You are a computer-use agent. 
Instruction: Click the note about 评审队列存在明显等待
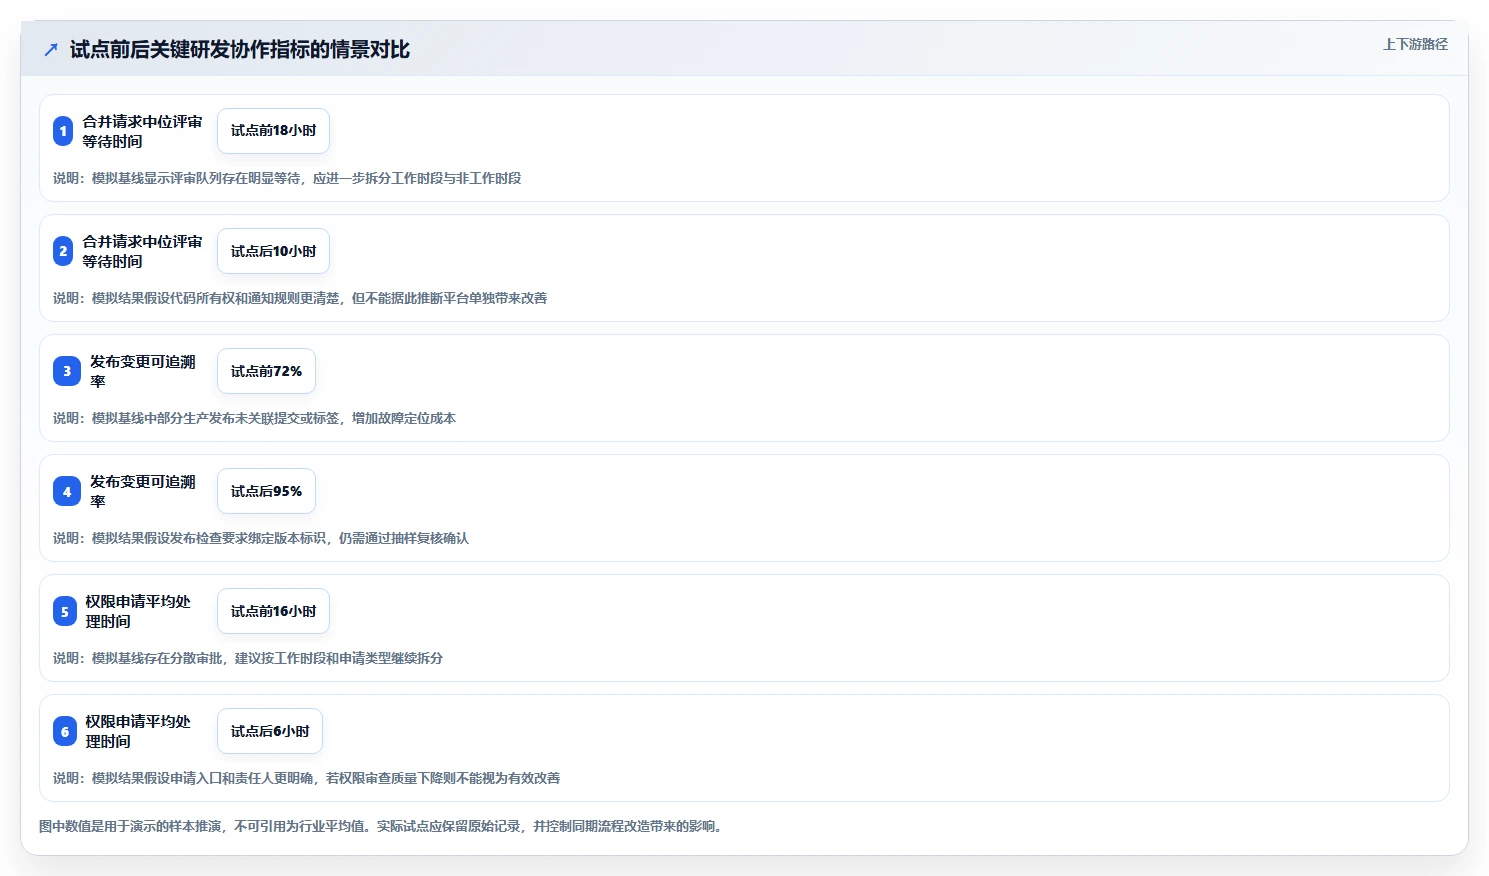[287, 178]
